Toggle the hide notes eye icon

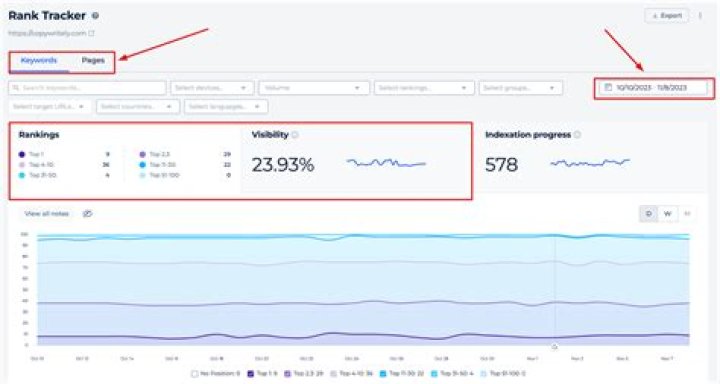tap(87, 214)
